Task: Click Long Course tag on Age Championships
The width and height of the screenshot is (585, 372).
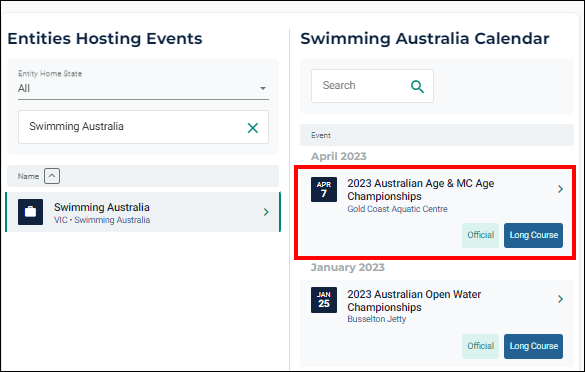Action: tap(533, 235)
